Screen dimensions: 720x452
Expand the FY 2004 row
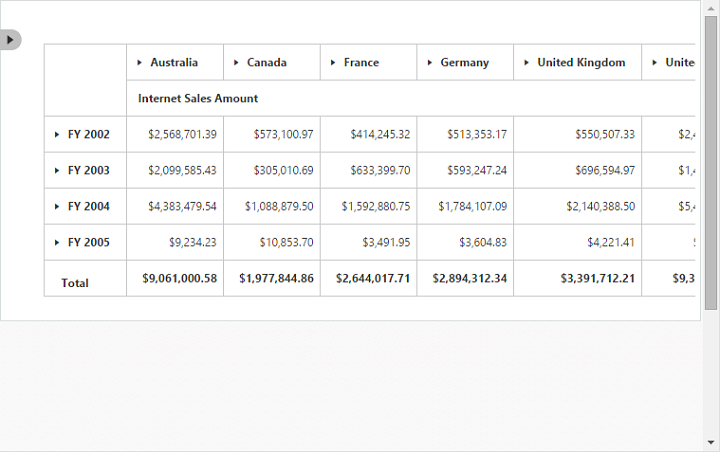pos(57,207)
